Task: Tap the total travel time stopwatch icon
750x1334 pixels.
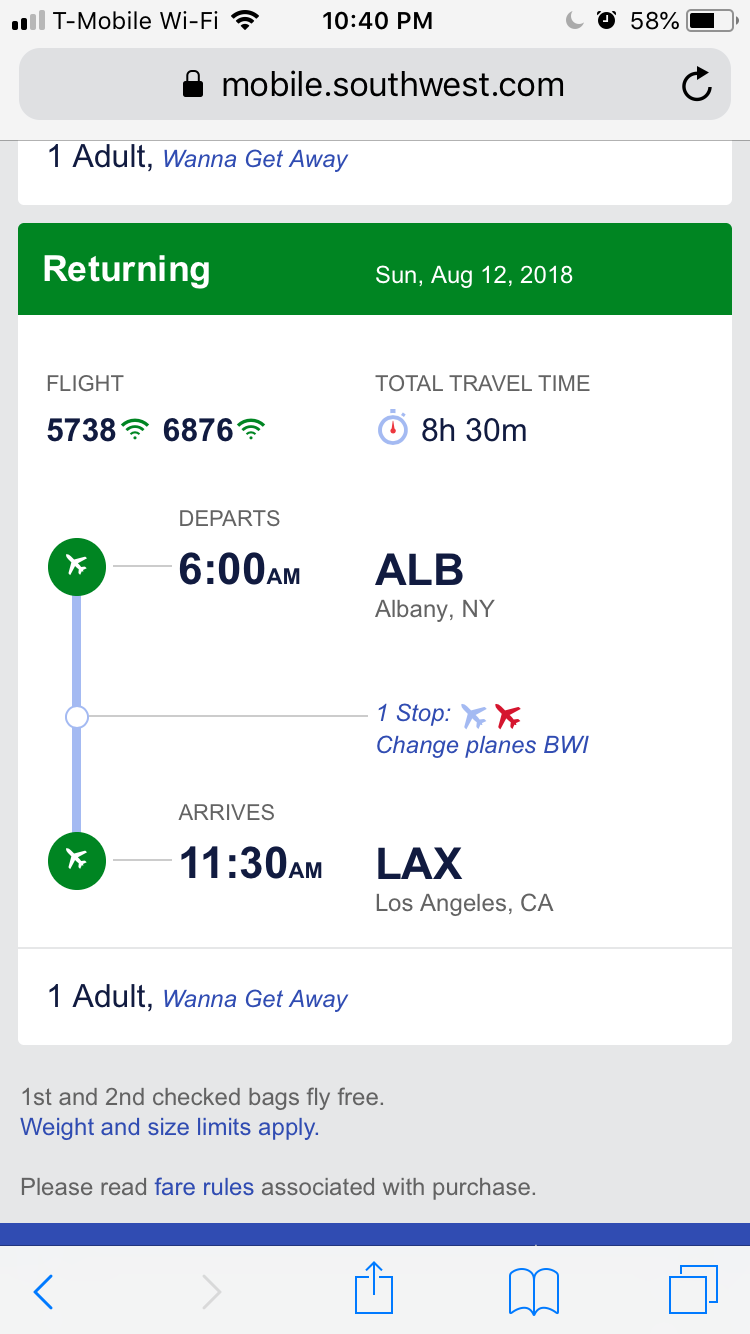Action: click(393, 429)
